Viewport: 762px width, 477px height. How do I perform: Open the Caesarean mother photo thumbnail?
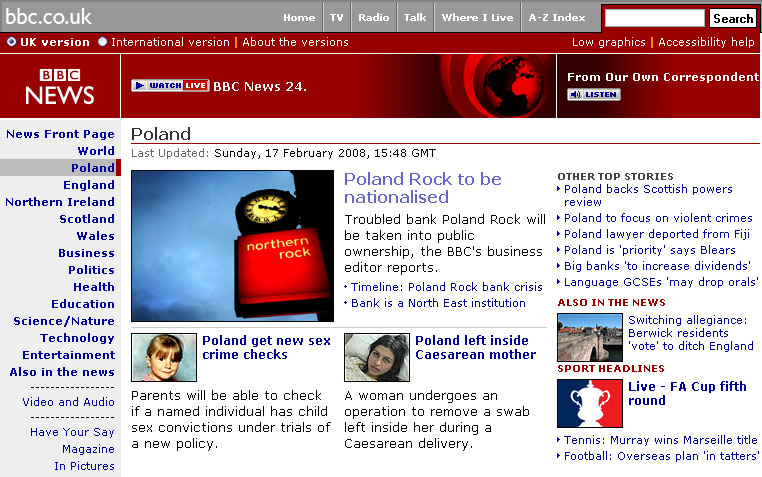coord(377,358)
